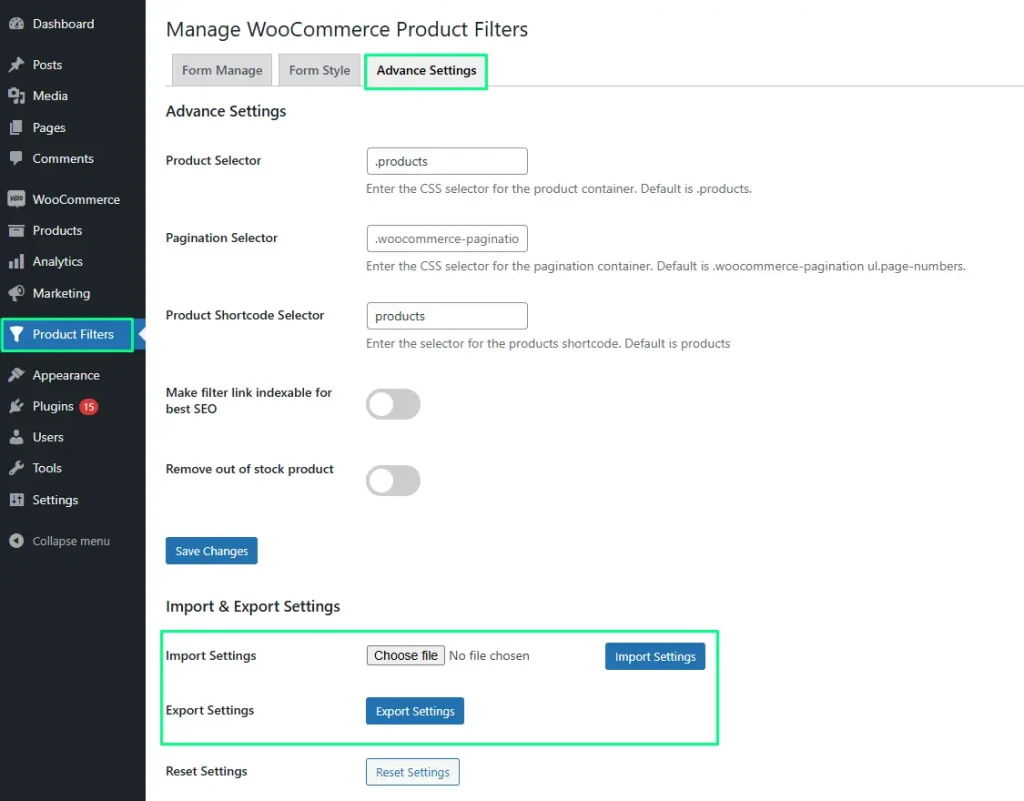Click the 'Product Selector' field label

pyautogui.click(x=213, y=161)
